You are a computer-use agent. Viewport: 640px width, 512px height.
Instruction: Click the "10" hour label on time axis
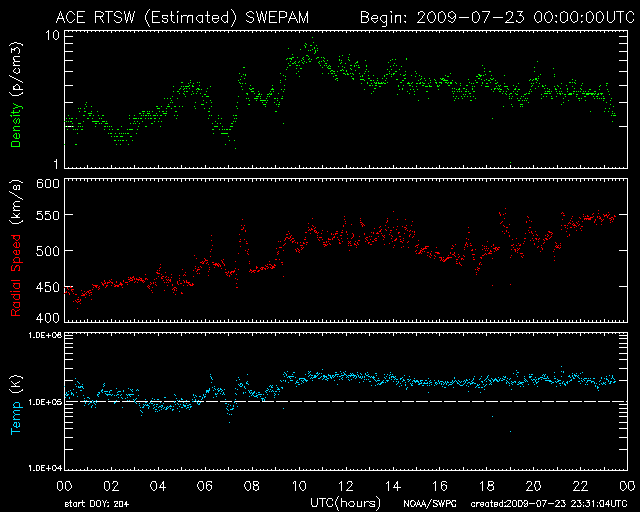299,486
